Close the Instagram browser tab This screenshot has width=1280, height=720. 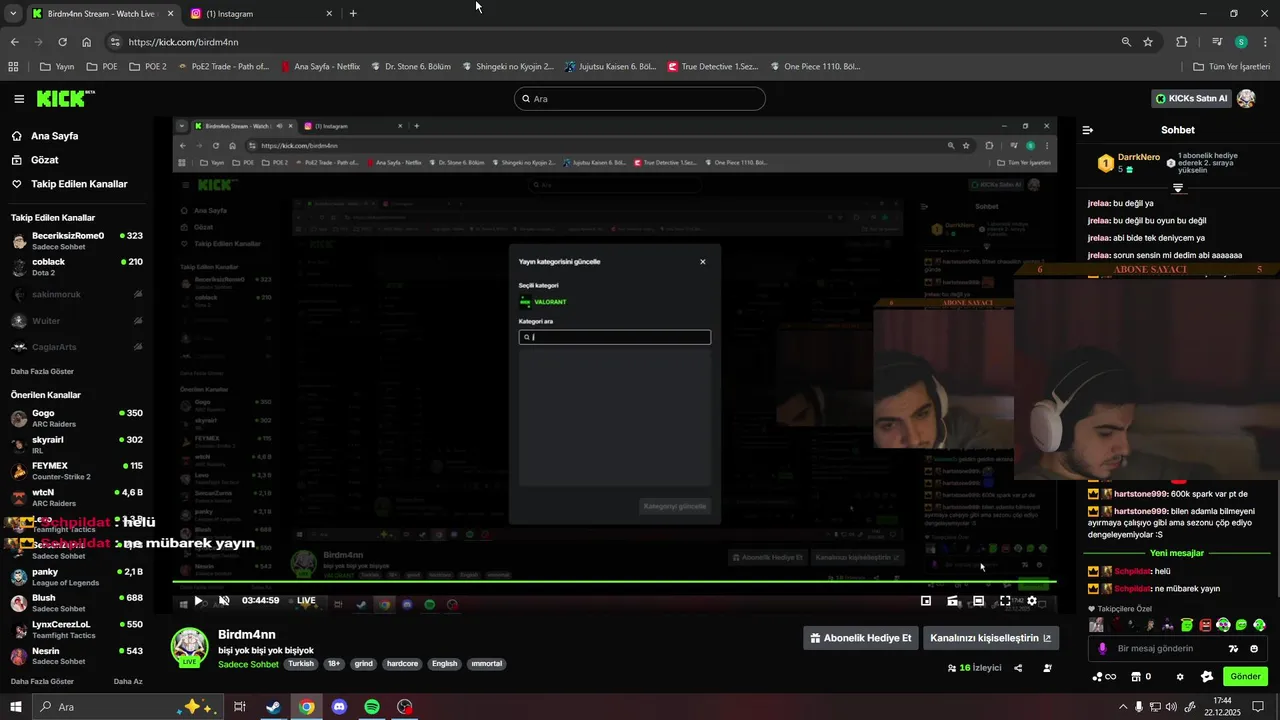pyautogui.click(x=329, y=14)
